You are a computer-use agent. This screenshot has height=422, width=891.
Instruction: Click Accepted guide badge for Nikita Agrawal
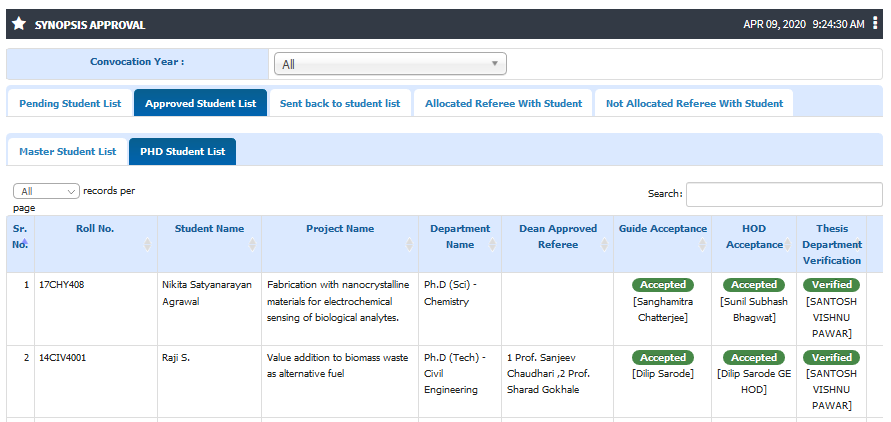tap(663, 285)
